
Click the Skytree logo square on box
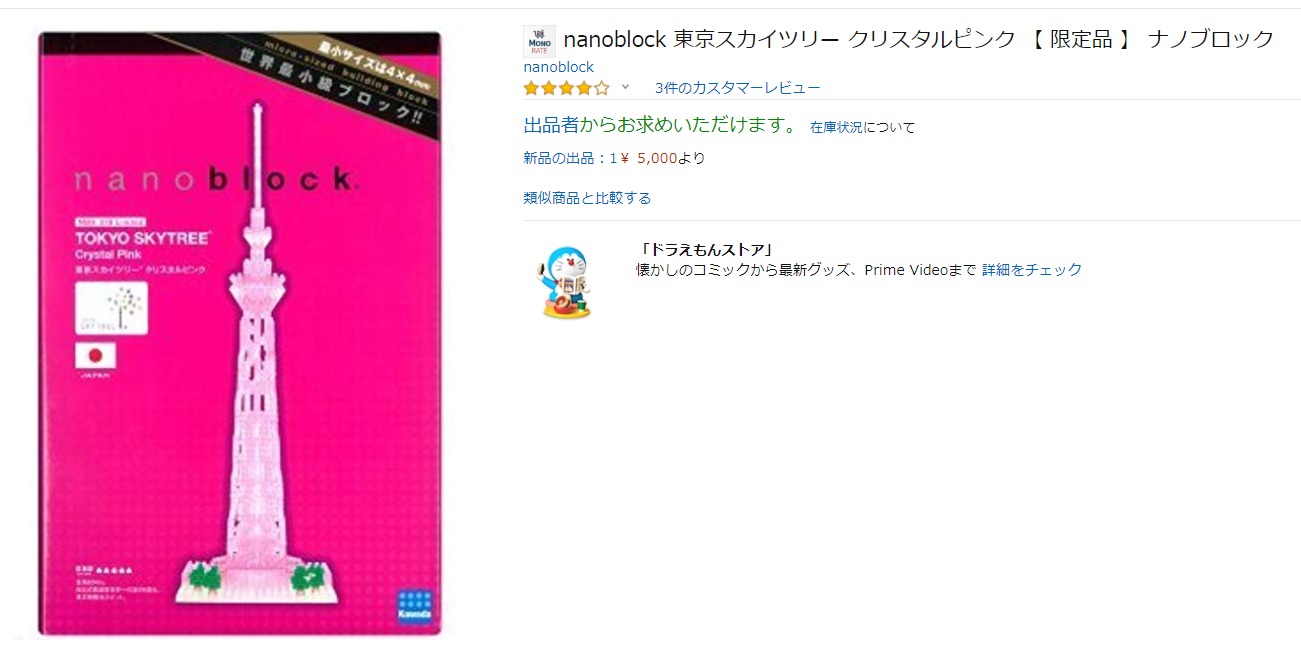click(111, 308)
